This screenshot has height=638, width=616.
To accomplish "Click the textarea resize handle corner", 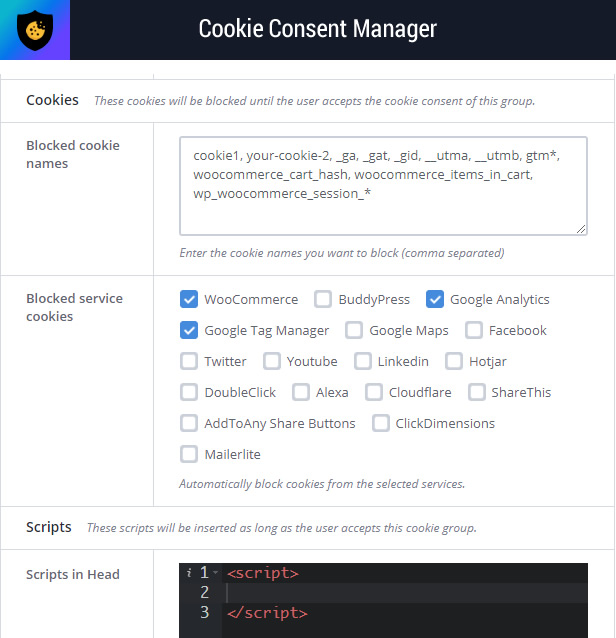I will pos(581,229).
